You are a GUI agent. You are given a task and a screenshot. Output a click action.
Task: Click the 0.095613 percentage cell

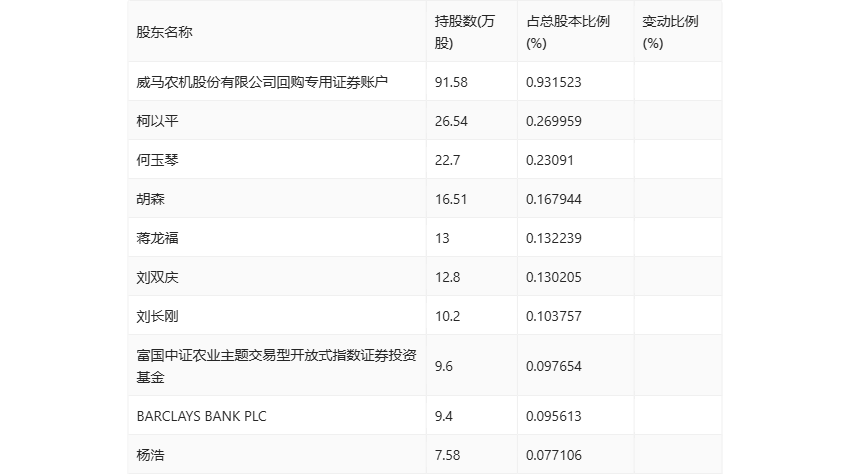(553, 416)
